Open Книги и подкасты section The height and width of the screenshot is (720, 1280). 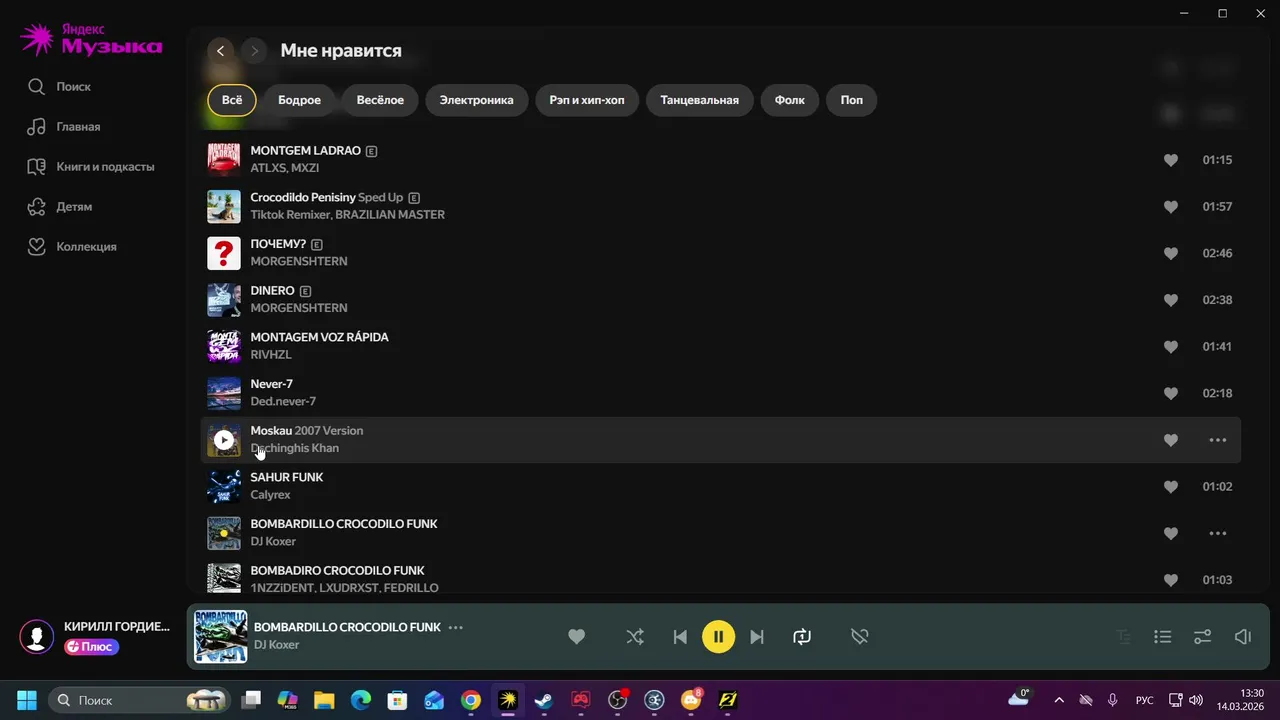tap(91, 167)
